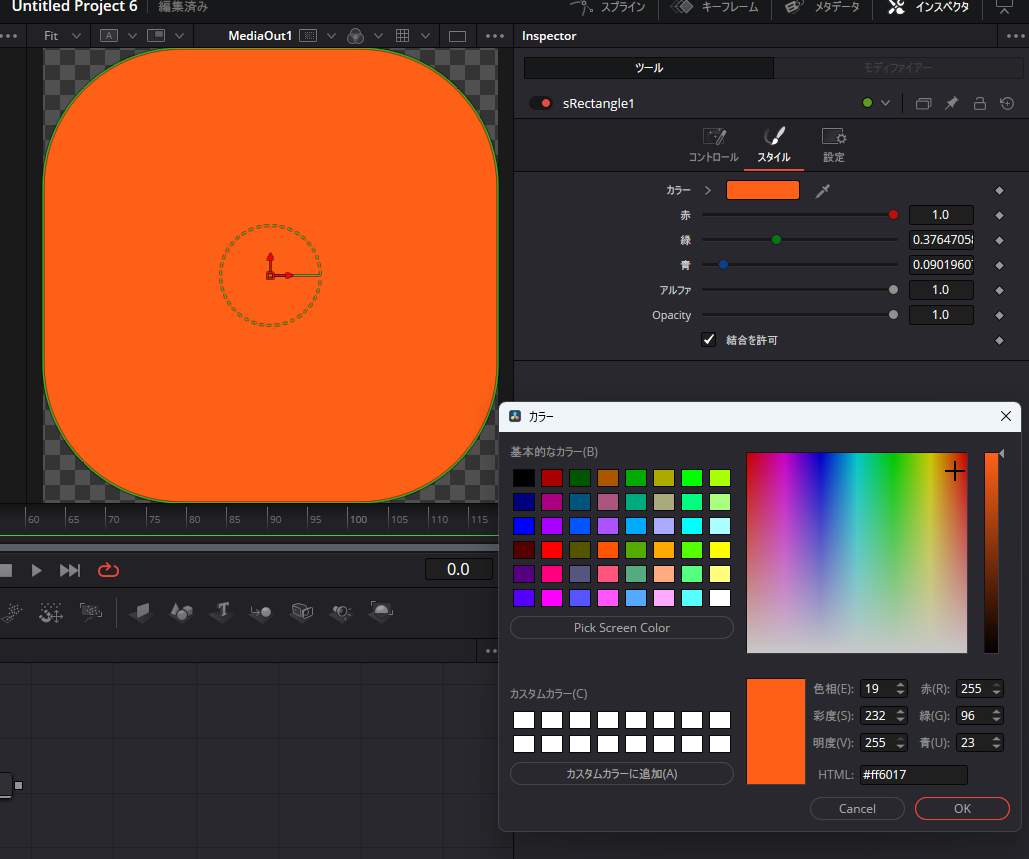Open the スタイル tab

click(774, 146)
